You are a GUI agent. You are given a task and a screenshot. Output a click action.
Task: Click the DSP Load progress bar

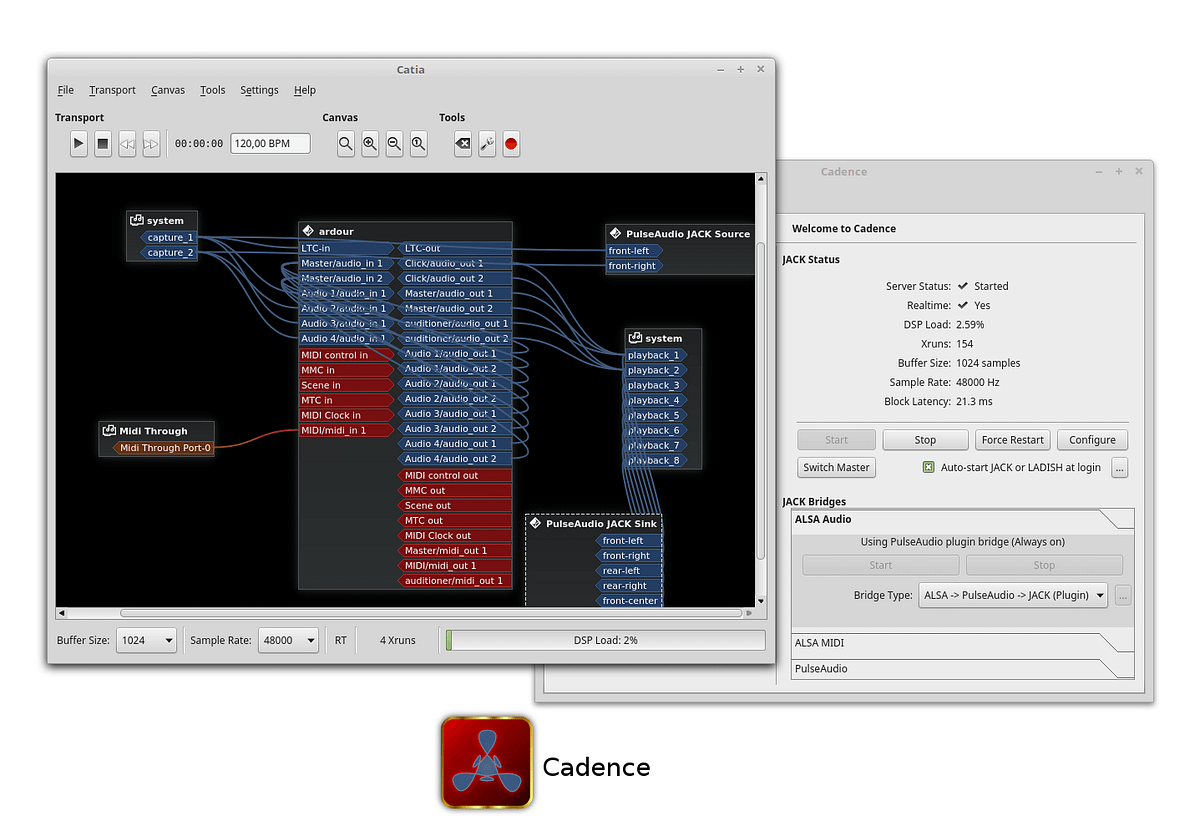[x=605, y=640]
